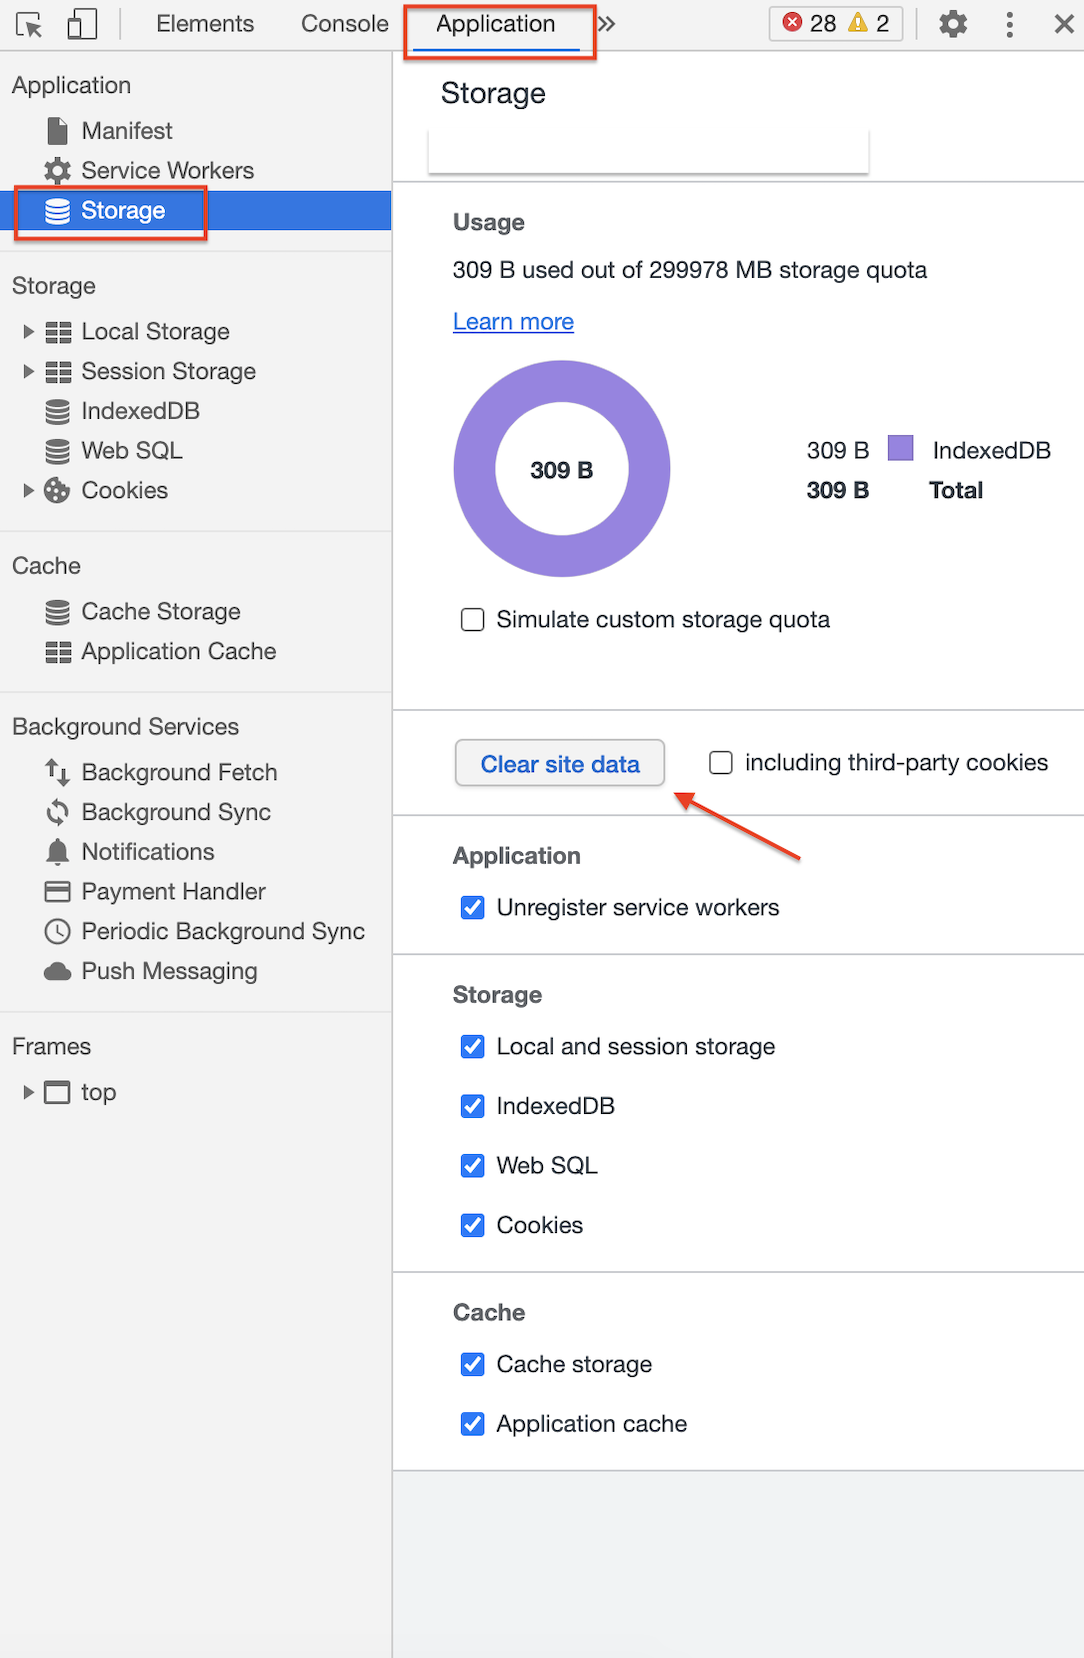Open DevTools settings gear icon
The image size is (1084, 1658).
click(x=953, y=24)
